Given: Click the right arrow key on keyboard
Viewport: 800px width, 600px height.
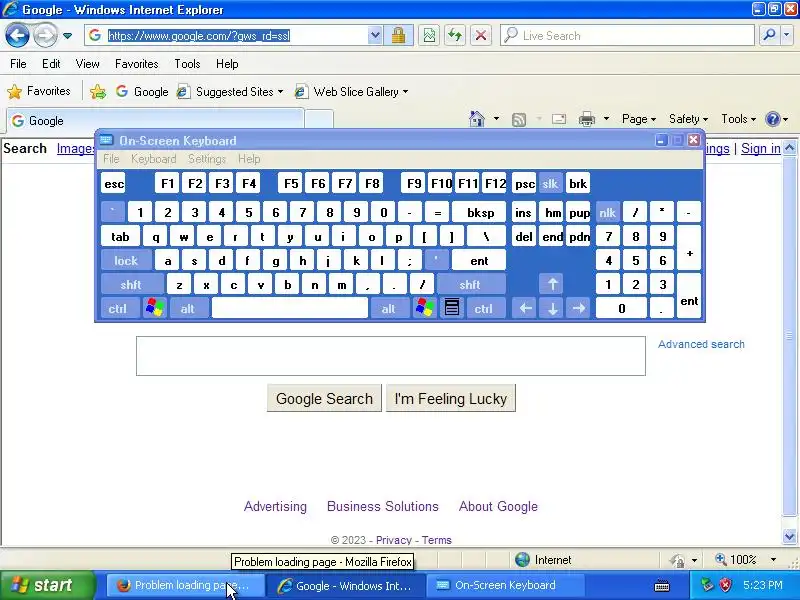Looking at the screenshot, I should [x=579, y=308].
